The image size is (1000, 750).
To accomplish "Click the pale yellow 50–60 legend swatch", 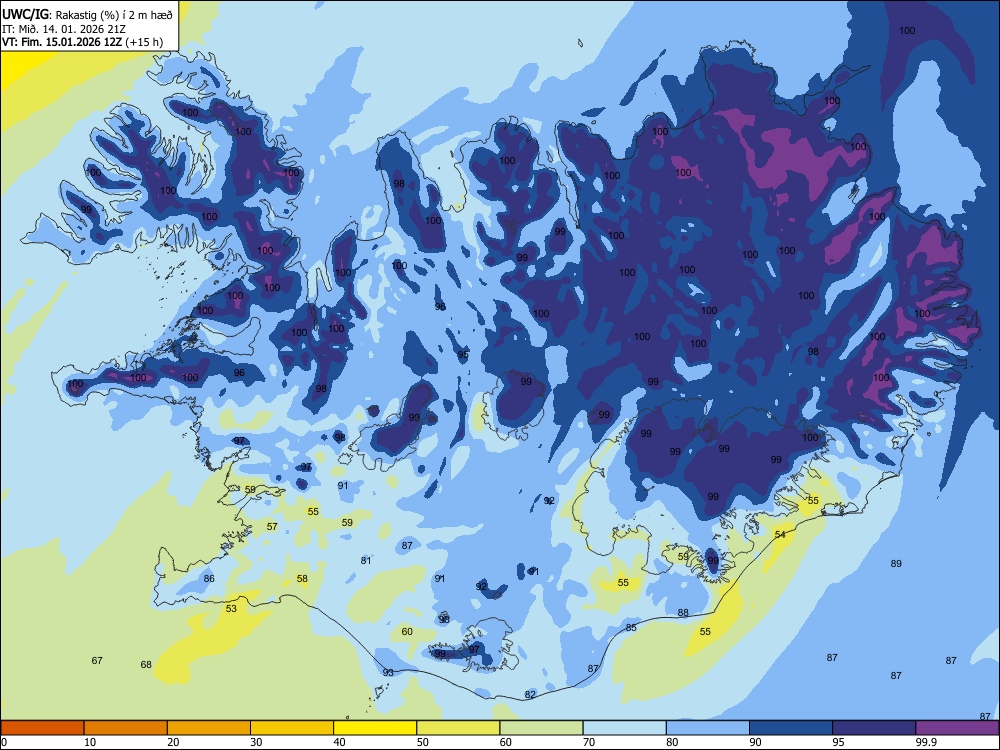I will pyautogui.click(x=458, y=728).
